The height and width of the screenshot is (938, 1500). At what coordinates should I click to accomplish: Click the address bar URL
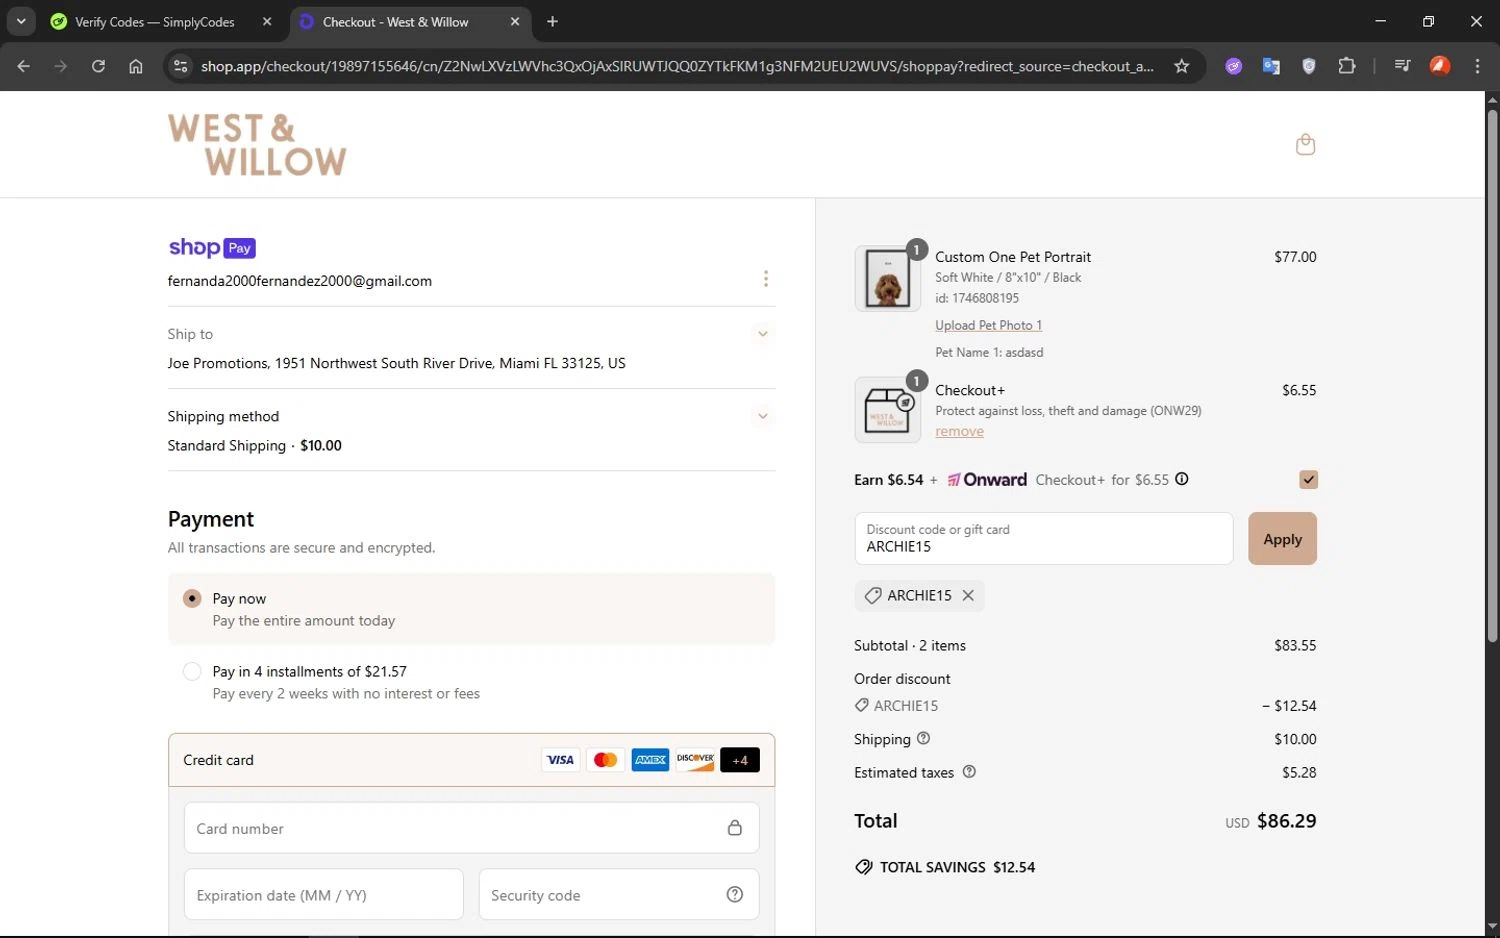(x=677, y=66)
